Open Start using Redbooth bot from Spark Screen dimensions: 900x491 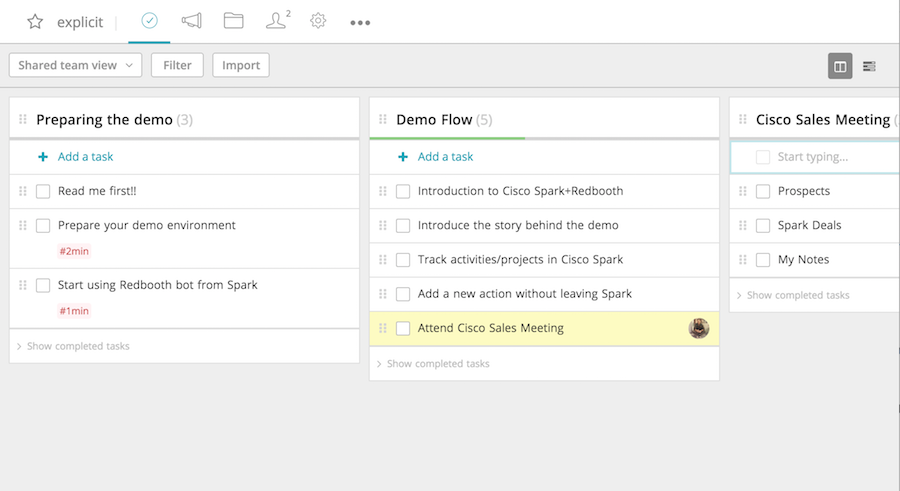(x=157, y=285)
